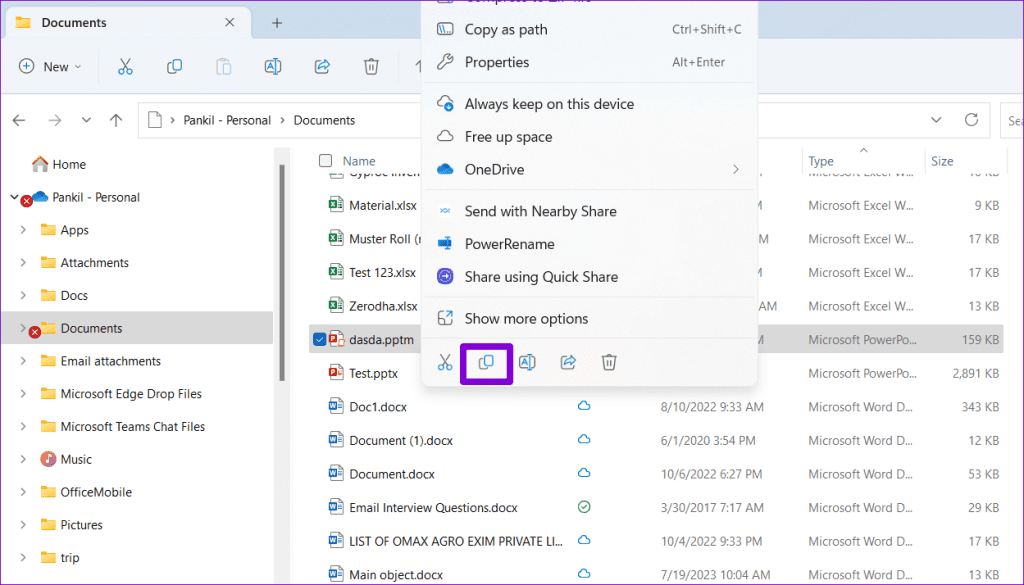
Task: Expand the OneDrive submenu in the context menu
Action: coord(735,169)
